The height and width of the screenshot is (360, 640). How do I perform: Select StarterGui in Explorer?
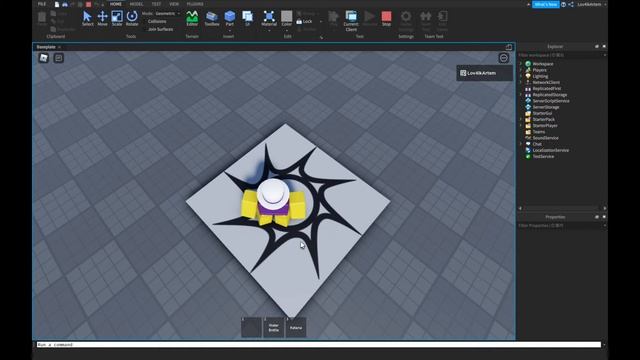[x=542, y=113]
